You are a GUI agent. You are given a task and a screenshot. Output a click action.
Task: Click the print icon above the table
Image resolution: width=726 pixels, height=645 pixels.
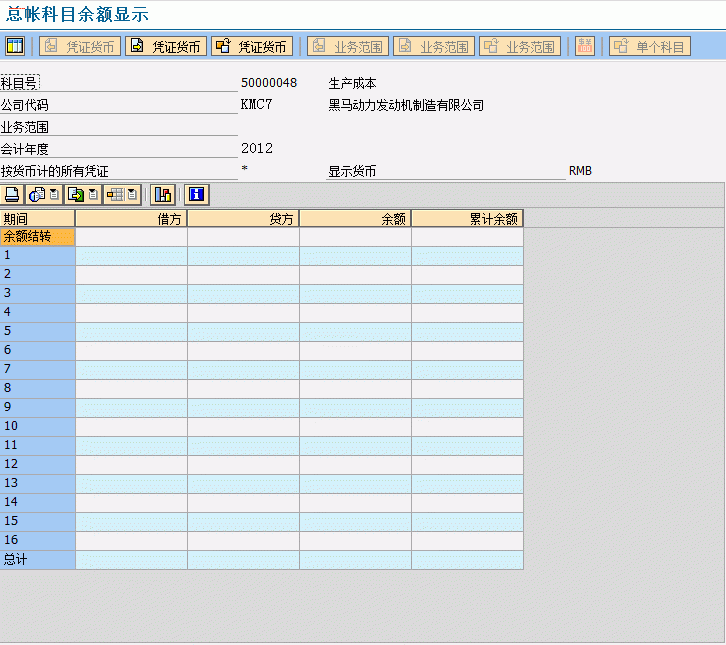coord(12,194)
